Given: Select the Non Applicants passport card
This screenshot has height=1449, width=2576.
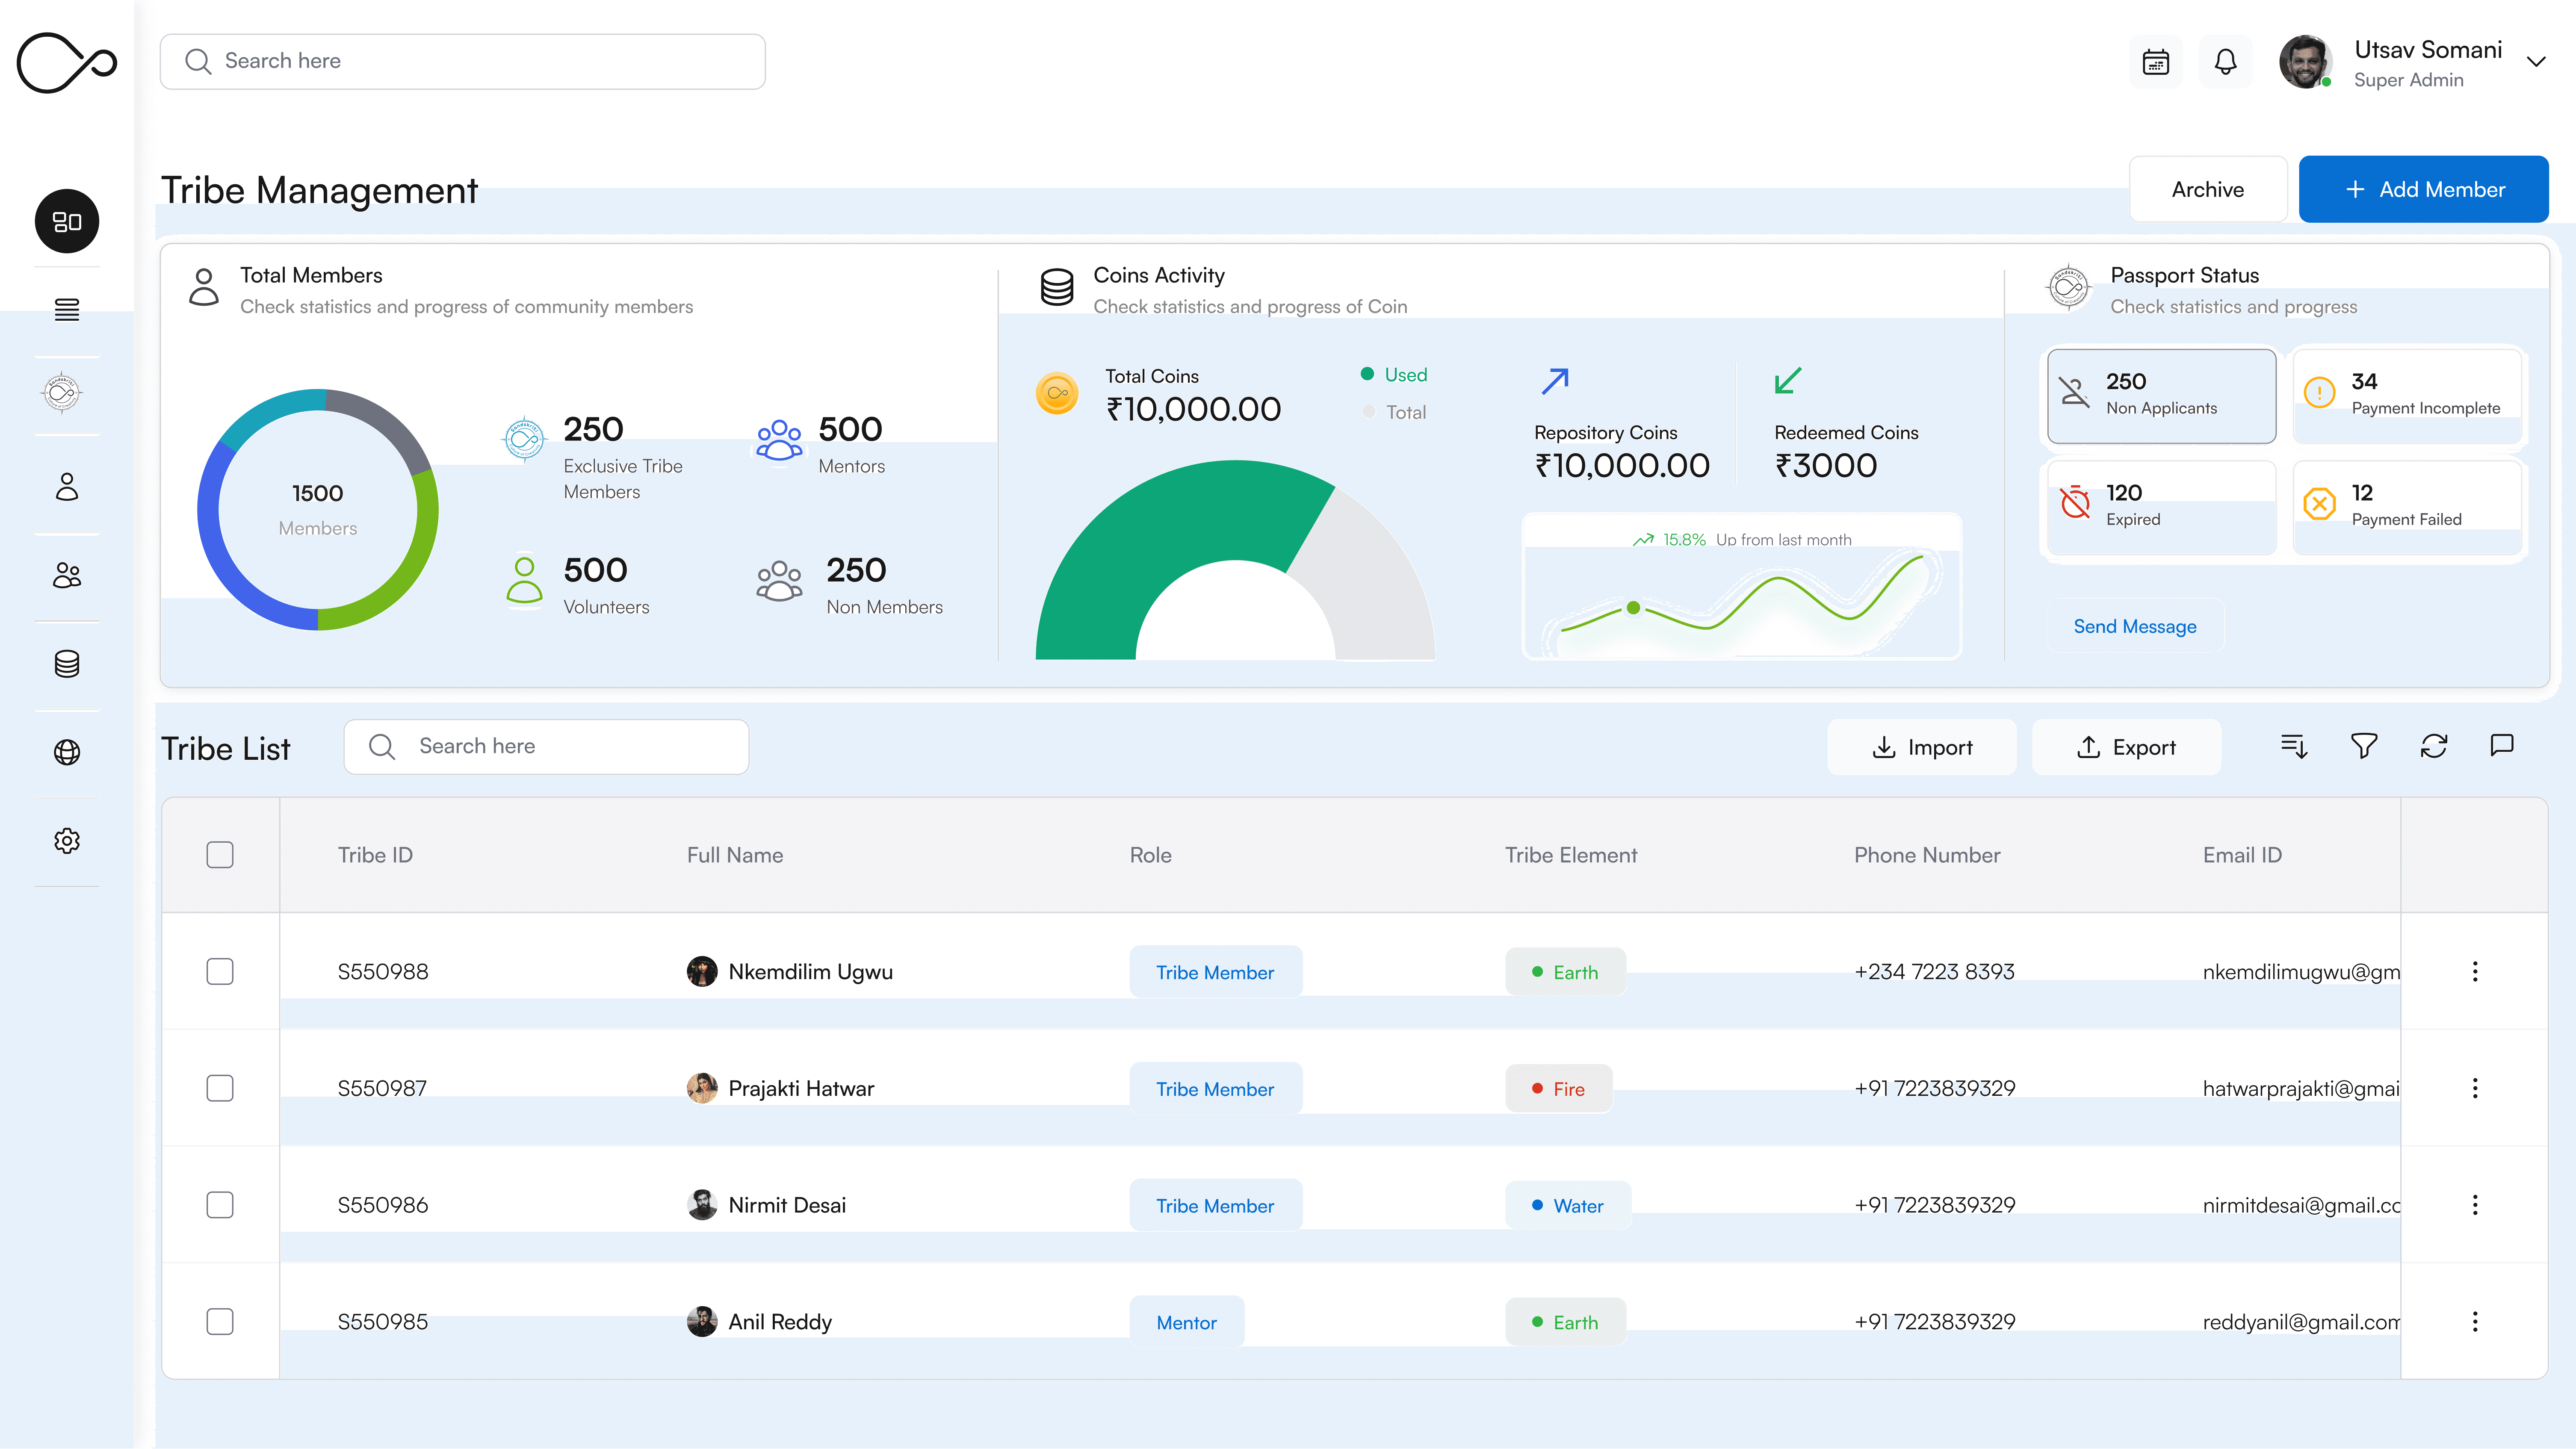Looking at the screenshot, I should [x=2161, y=395].
